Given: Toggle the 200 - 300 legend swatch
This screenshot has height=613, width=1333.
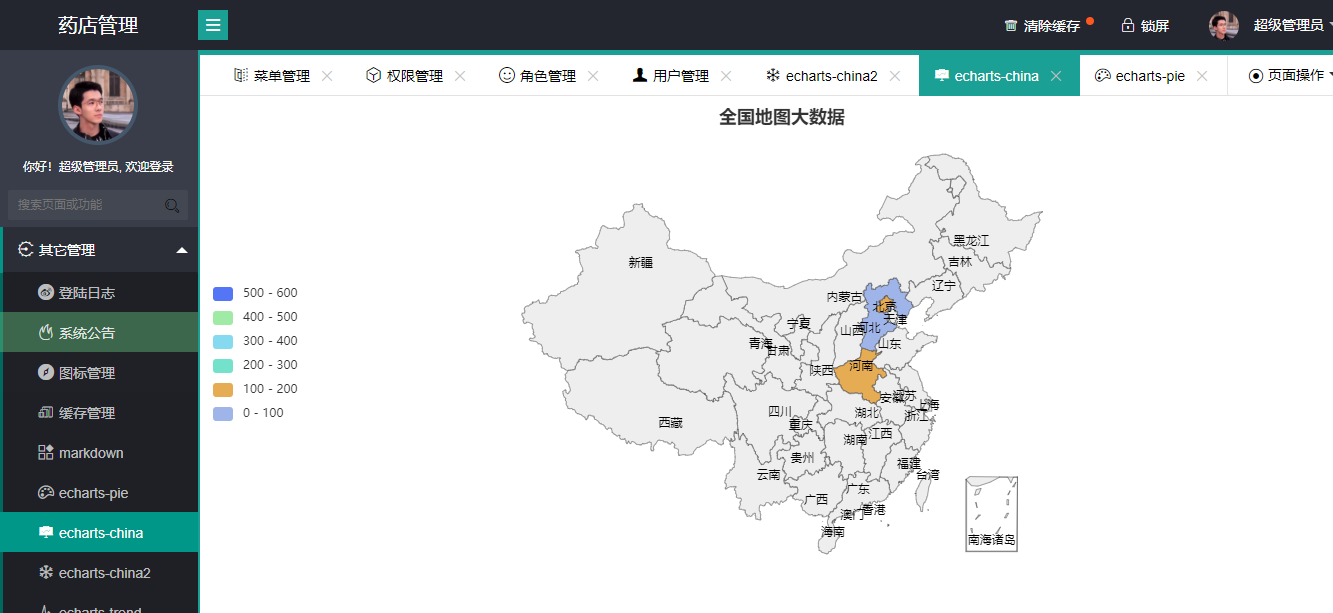Looking at the screenshot, I should coord(223,365).
